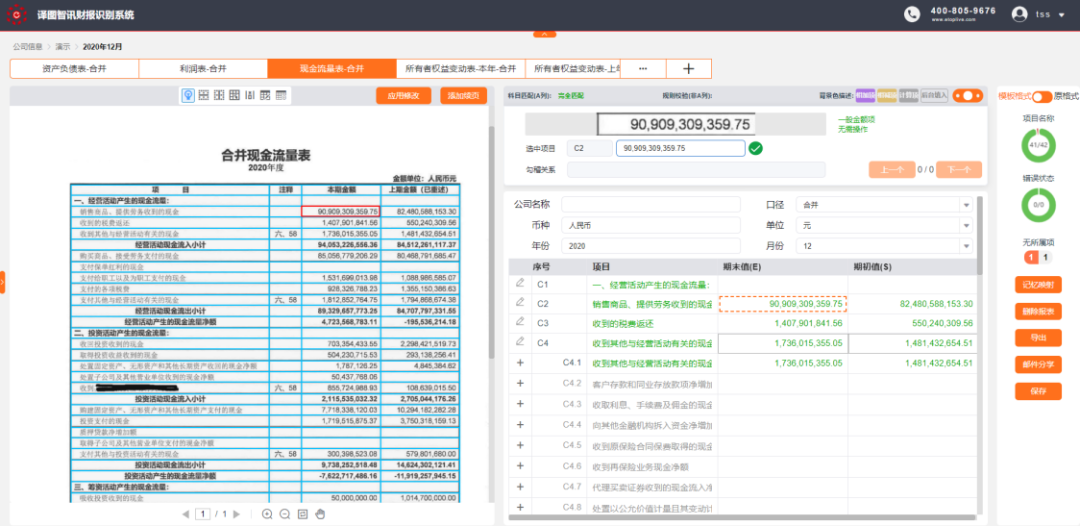Screen dimensions: 1080x526
Task: Click the selected item value input
Action: [x=681, y=148]
